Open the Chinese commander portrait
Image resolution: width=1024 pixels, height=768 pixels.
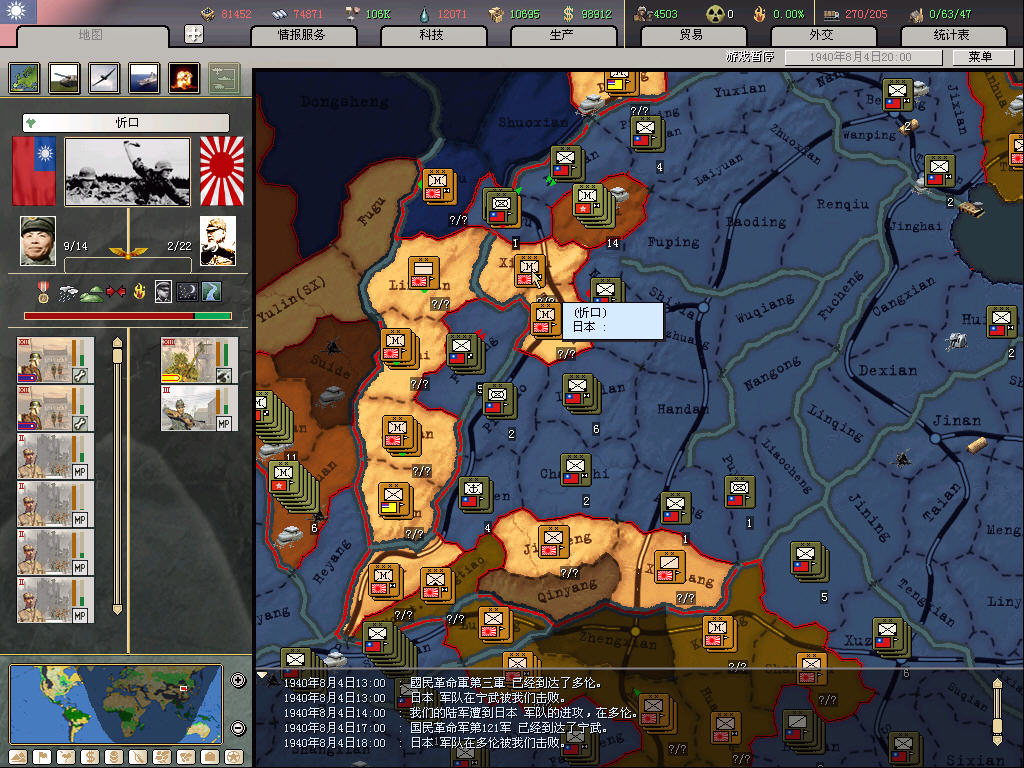click(38, 241)
